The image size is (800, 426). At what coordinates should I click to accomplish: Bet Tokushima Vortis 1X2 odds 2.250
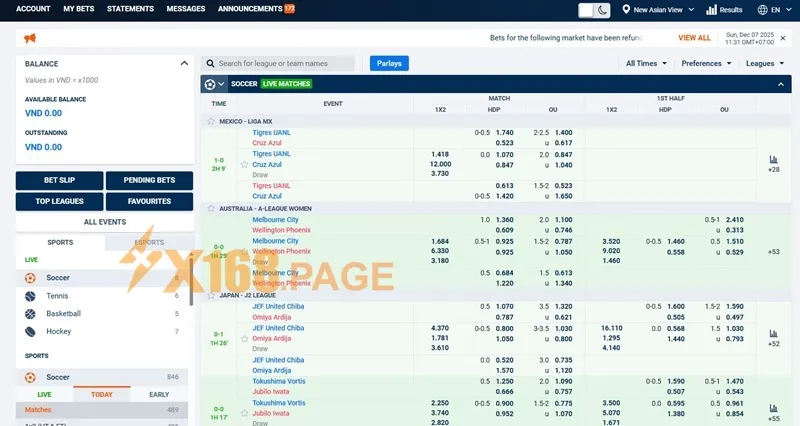[440, 403]
